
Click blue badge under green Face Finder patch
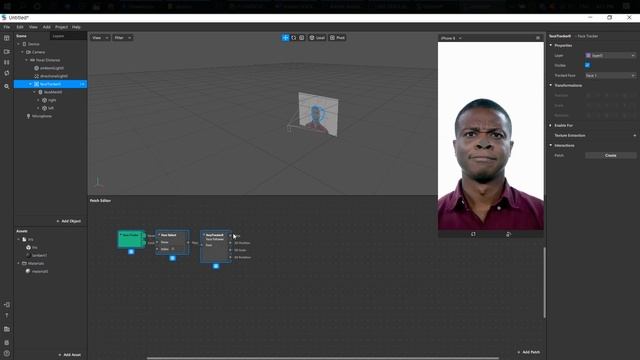pos(131,252)
